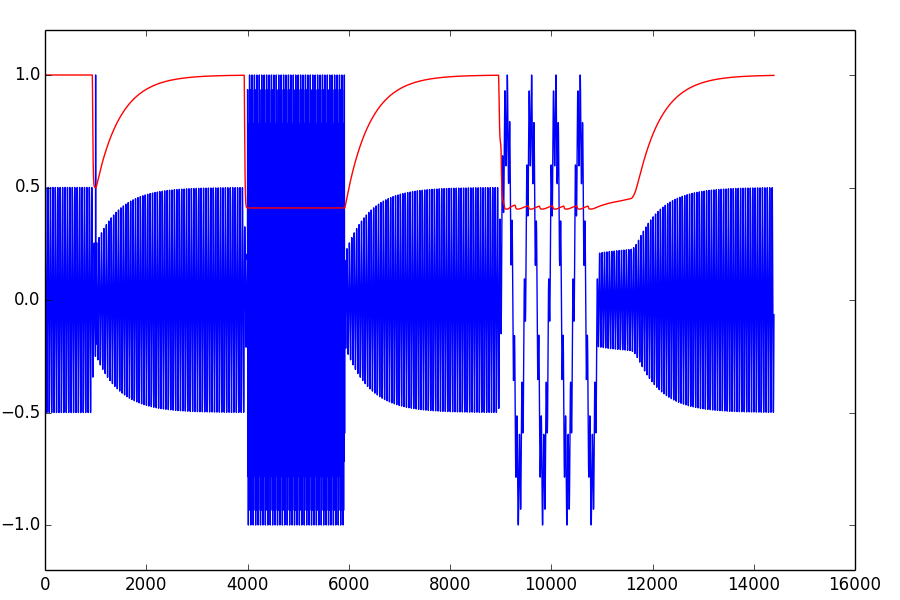
Task: Click the y-axis label 0.5
Action: (x=27, y=187)
